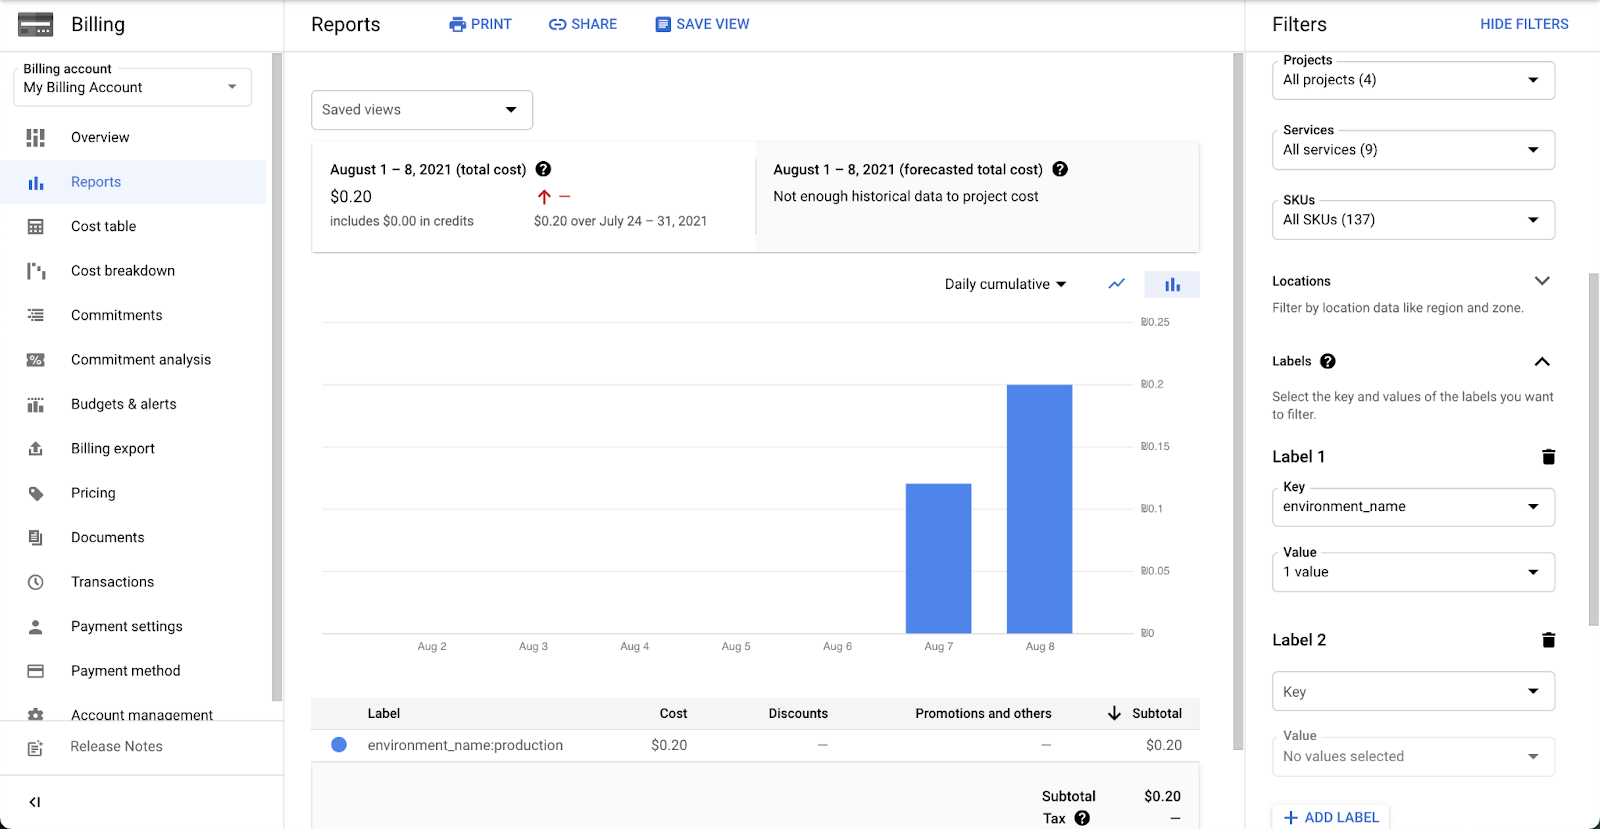1600x829 pixels.
Task: Delete Label 1 using trash icon
Action: tap(1548, 457)
